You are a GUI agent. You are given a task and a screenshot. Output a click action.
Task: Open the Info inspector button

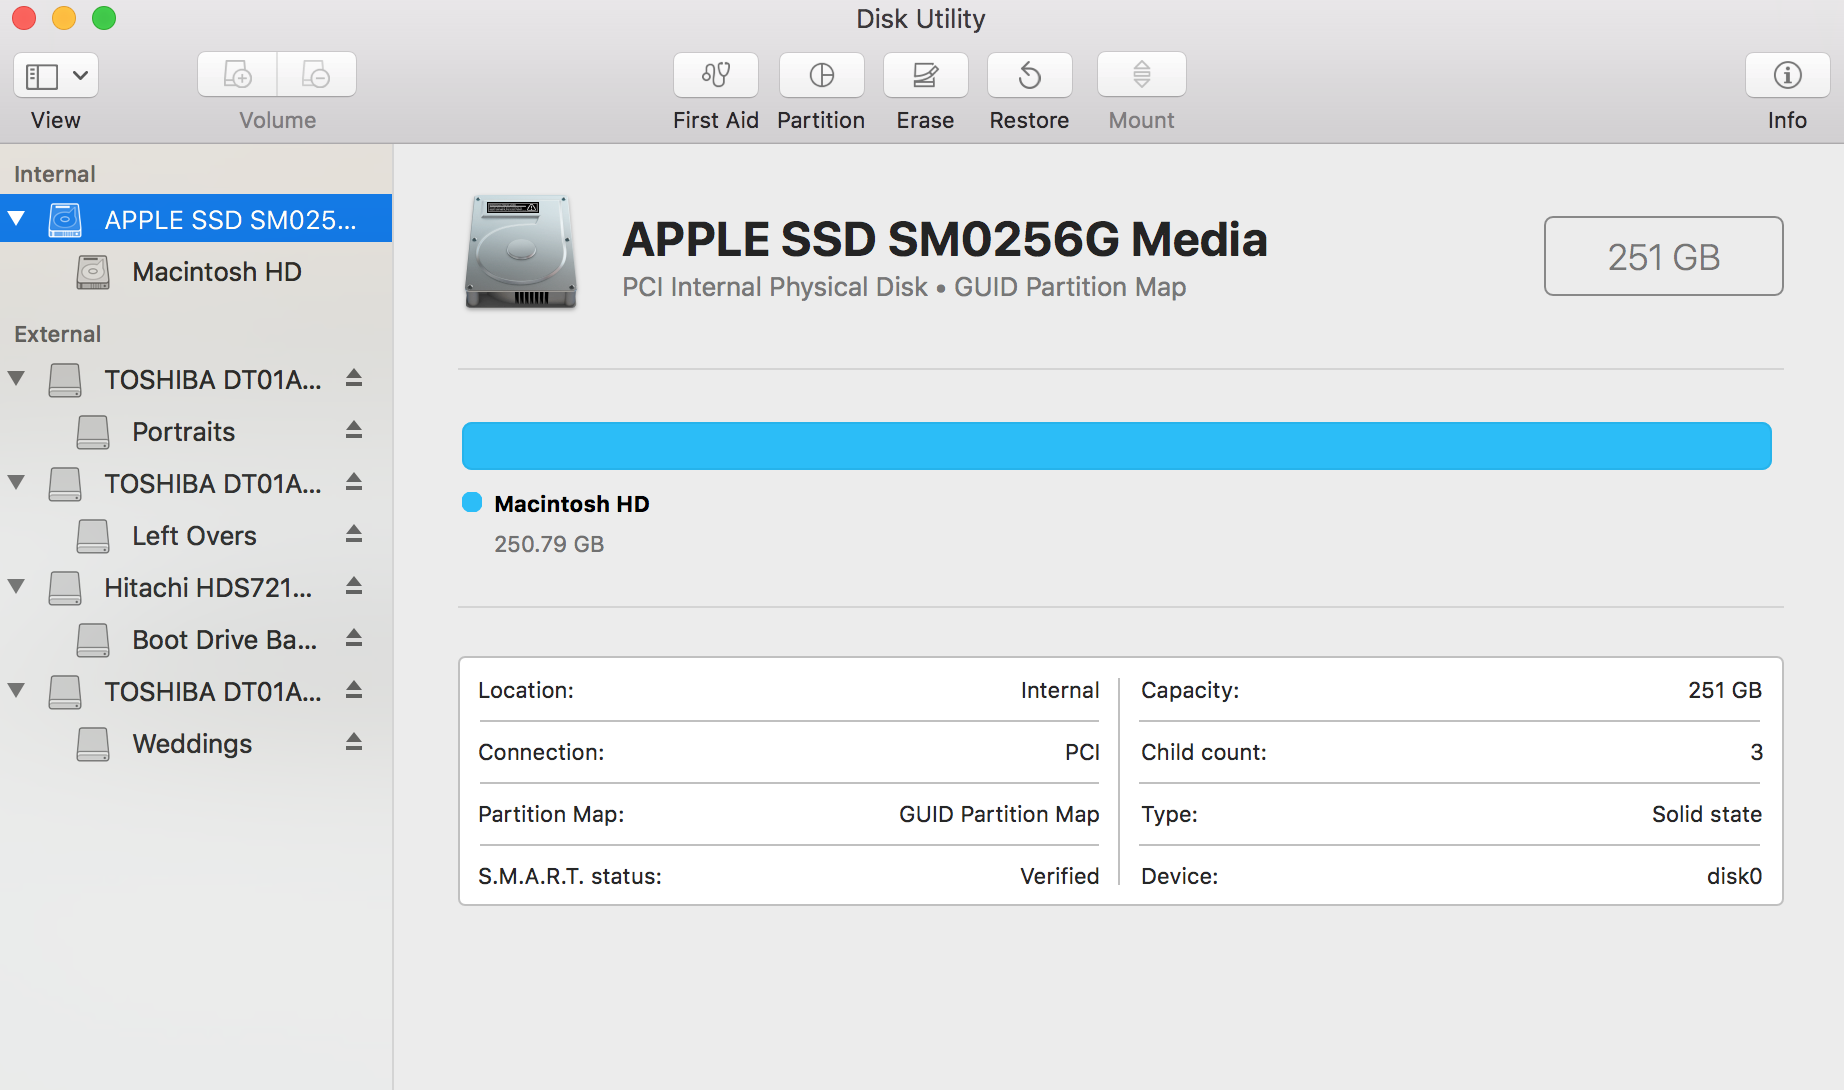pyautogui.click(x=1788, y=75)
